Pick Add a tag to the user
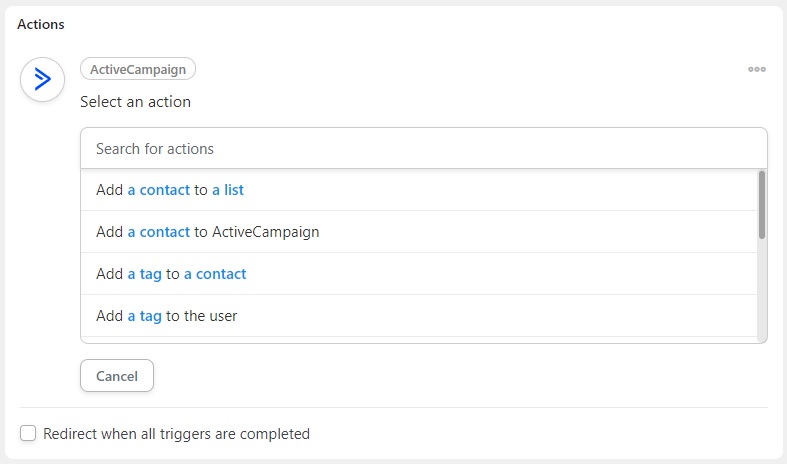 419,316
